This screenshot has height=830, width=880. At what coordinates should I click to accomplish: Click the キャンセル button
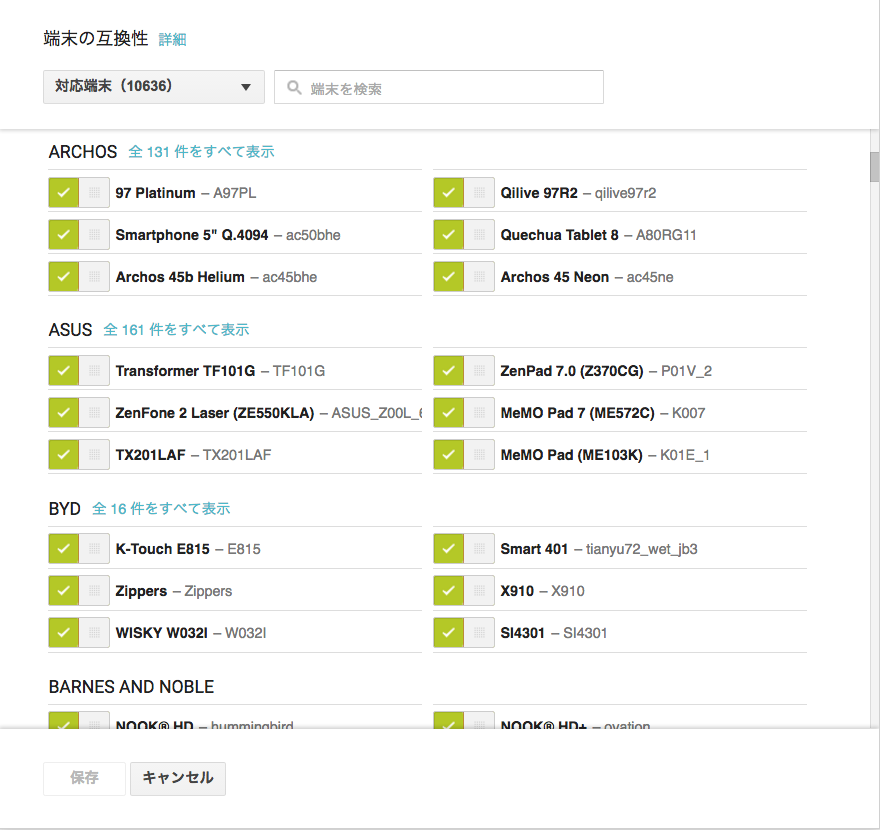click(178, 778)
